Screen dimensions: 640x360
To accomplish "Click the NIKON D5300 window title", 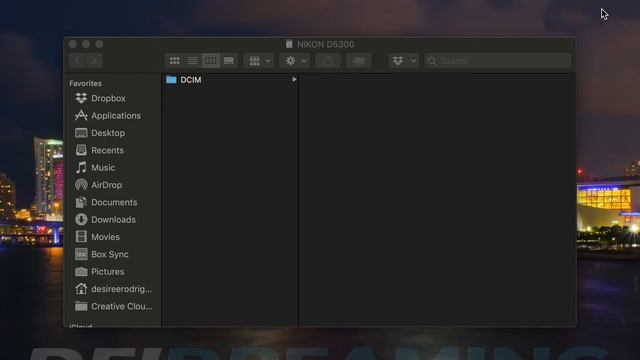I will click(x=325, y=44).
